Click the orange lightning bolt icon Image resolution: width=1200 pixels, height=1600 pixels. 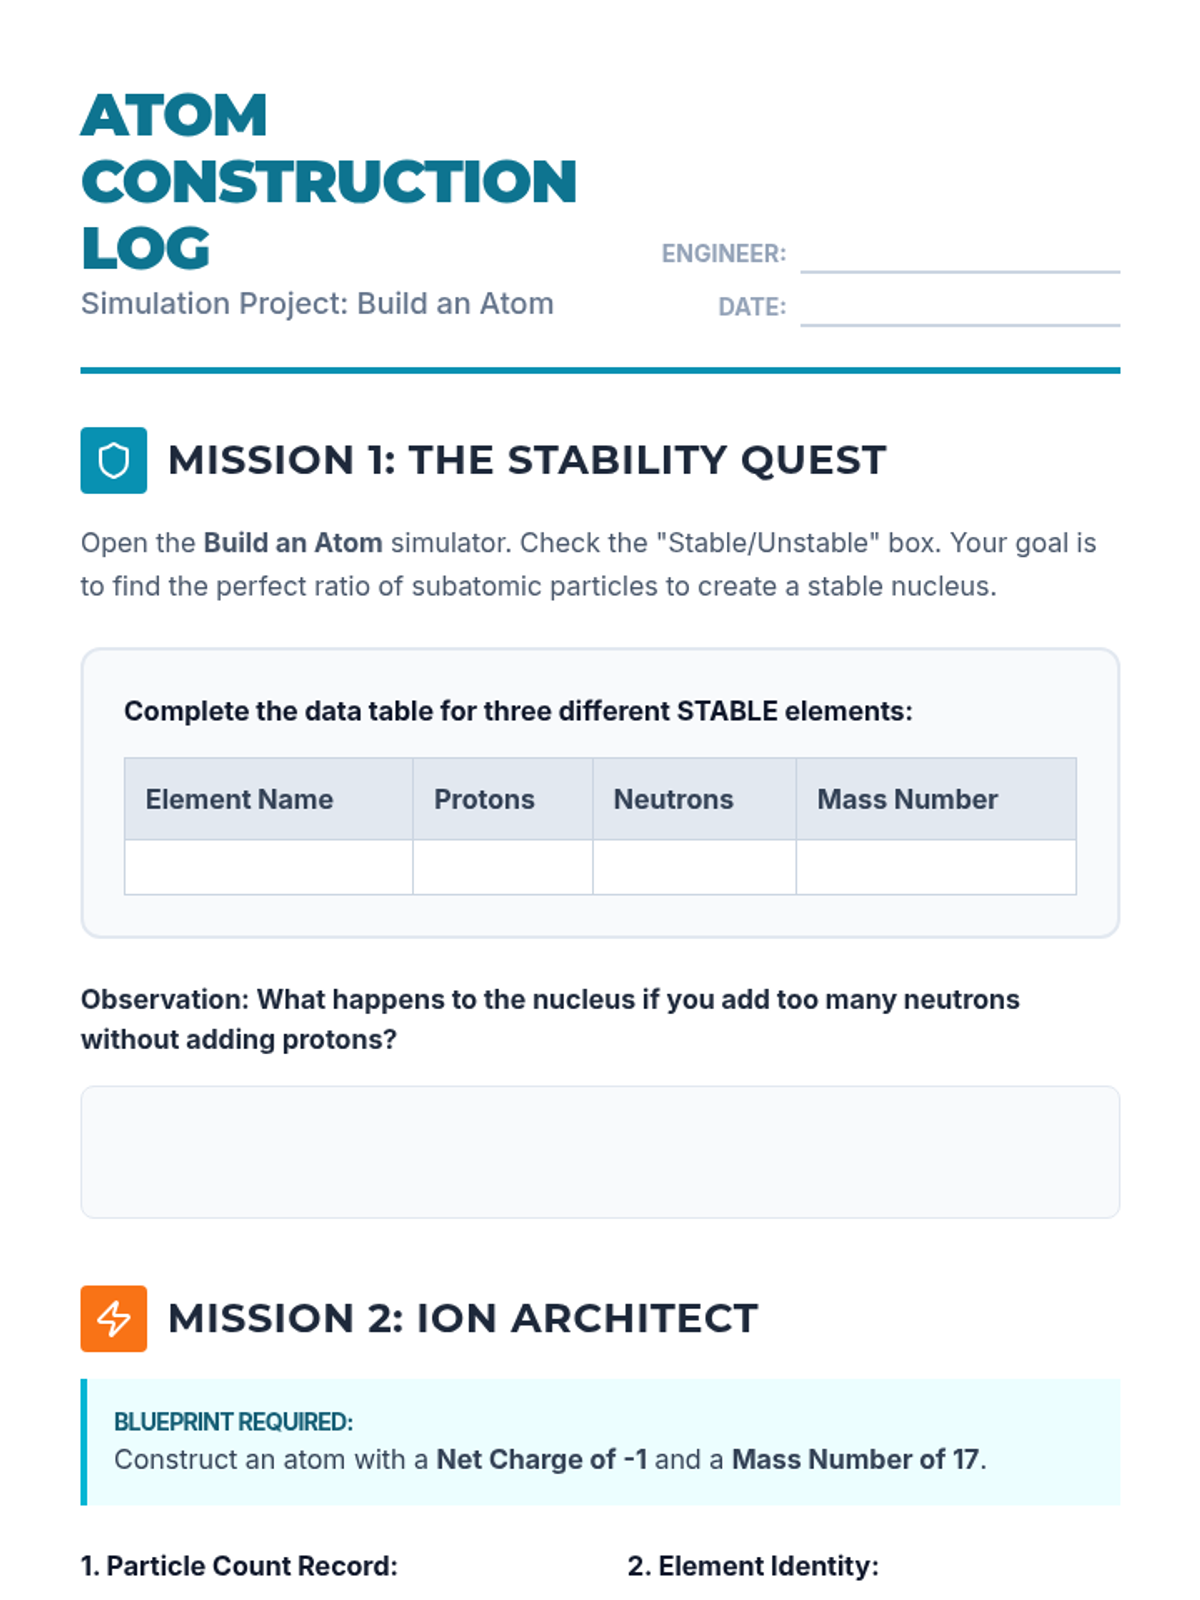[113, 1318]
